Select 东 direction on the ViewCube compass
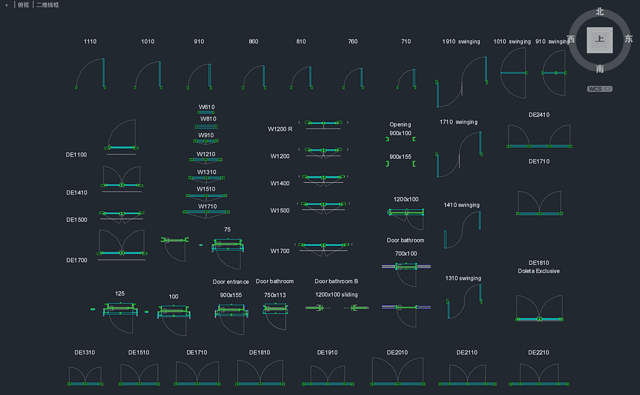The width and height of the screenshot is (640, 395). tap(628, 39)
